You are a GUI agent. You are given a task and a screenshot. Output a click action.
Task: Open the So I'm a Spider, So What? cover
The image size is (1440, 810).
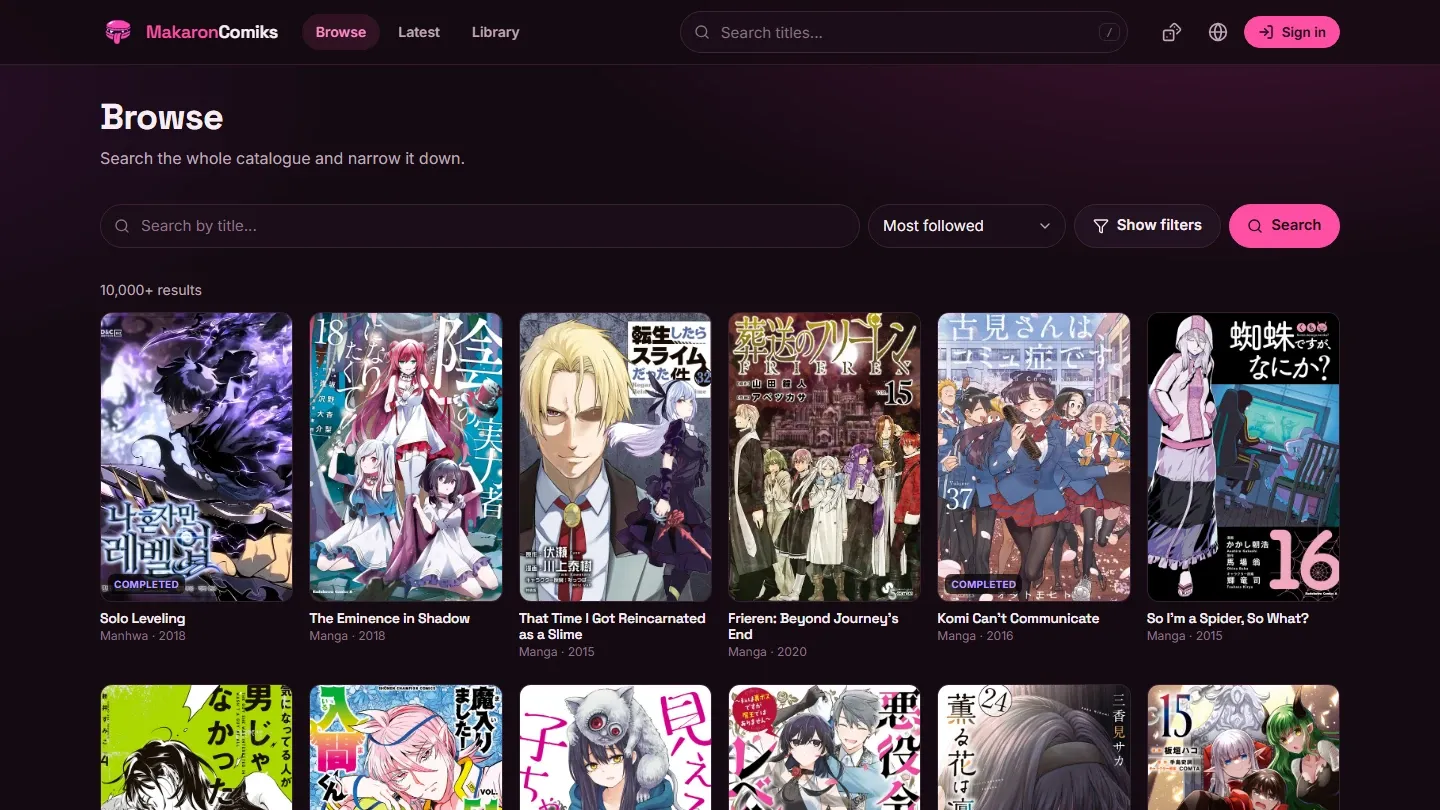pos(1243,457)
